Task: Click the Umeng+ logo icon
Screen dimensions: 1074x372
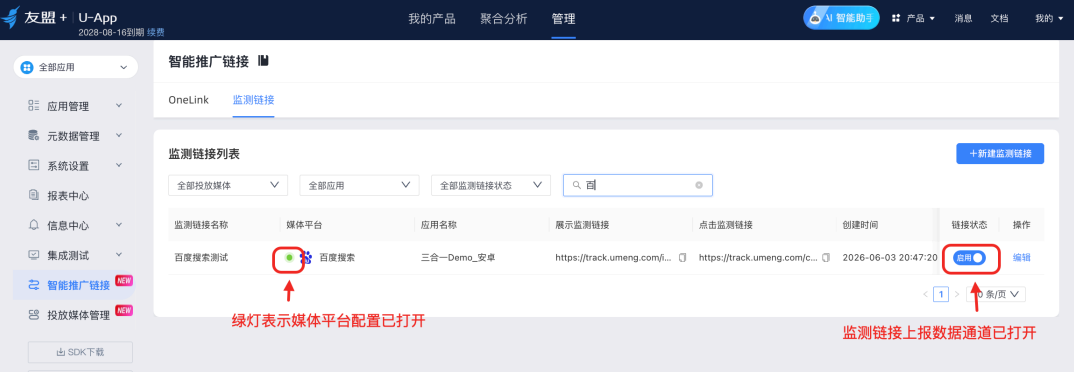Action: point(11,18)
